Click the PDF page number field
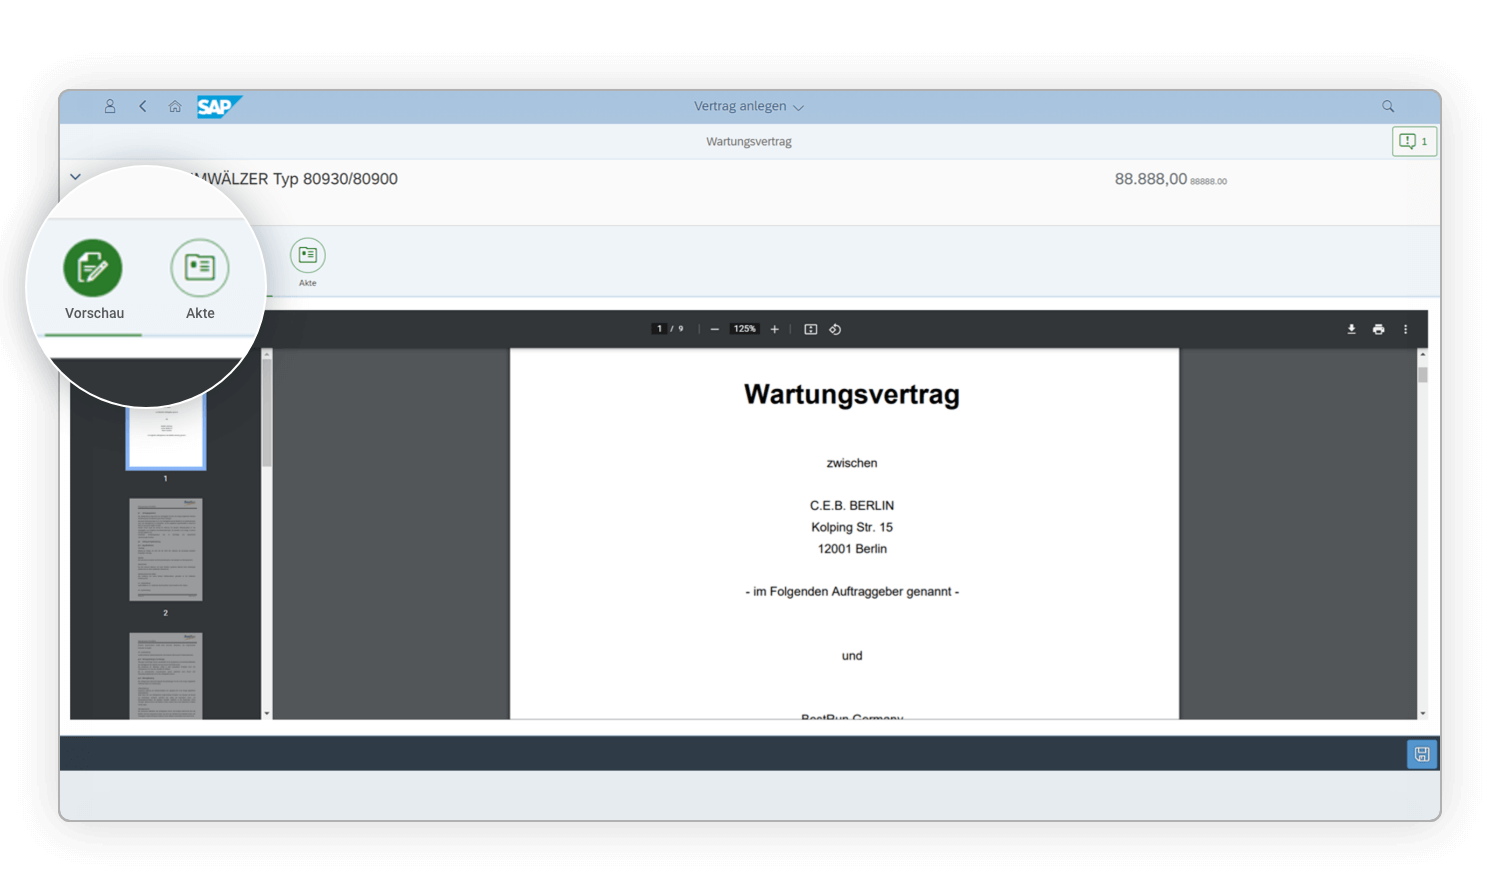 (x=659, y=329)
